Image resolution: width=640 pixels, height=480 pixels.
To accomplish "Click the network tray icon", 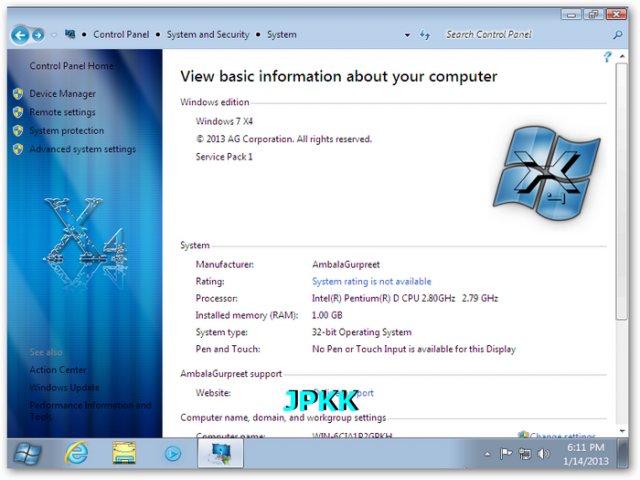I will (x=525, y=453).
